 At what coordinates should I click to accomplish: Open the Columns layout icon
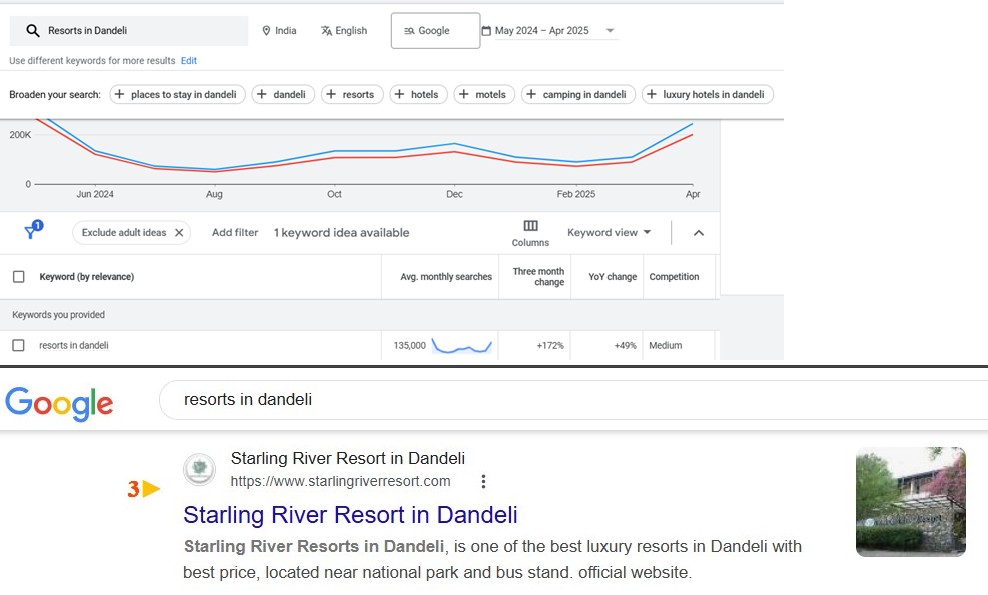point(530,227)
